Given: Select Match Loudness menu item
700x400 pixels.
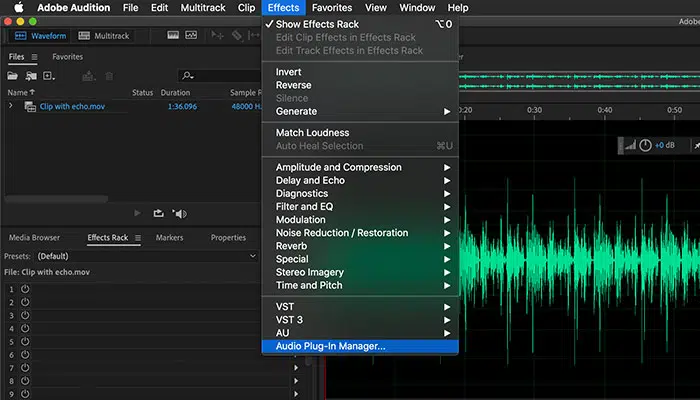Looking at the screenshot, I should coord(360,133).
